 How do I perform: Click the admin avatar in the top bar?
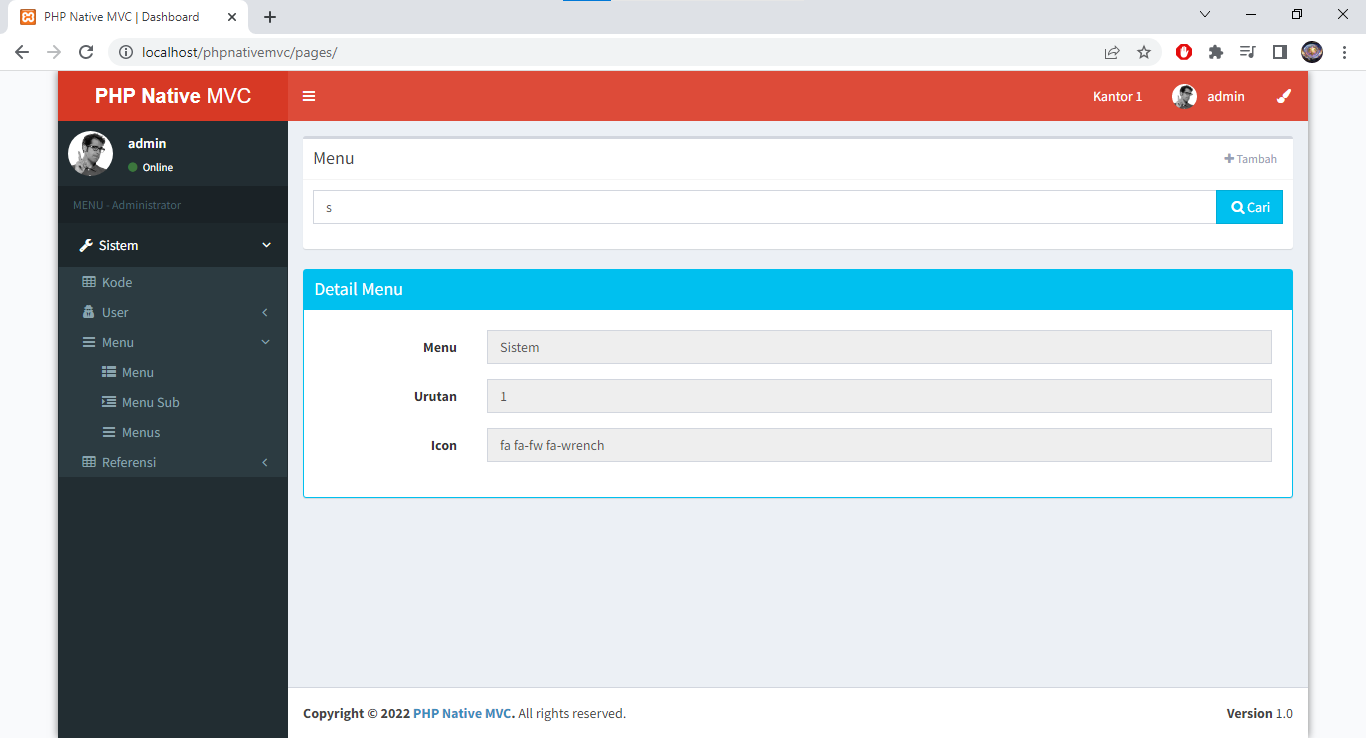click(1184, 96)
